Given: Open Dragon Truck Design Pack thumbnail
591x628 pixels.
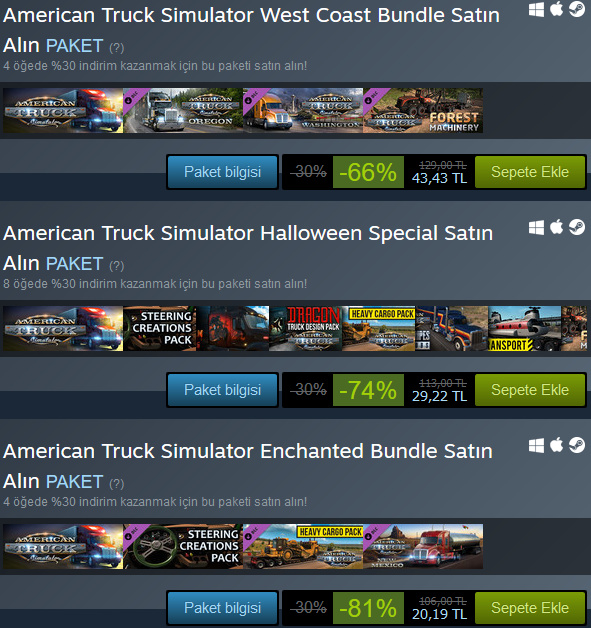Looking at the screenshot, I should click(306, 328).
